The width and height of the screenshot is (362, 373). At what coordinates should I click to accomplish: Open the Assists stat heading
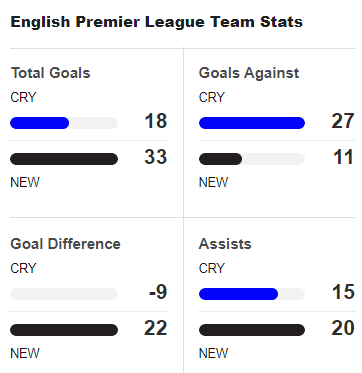point(225,244)
